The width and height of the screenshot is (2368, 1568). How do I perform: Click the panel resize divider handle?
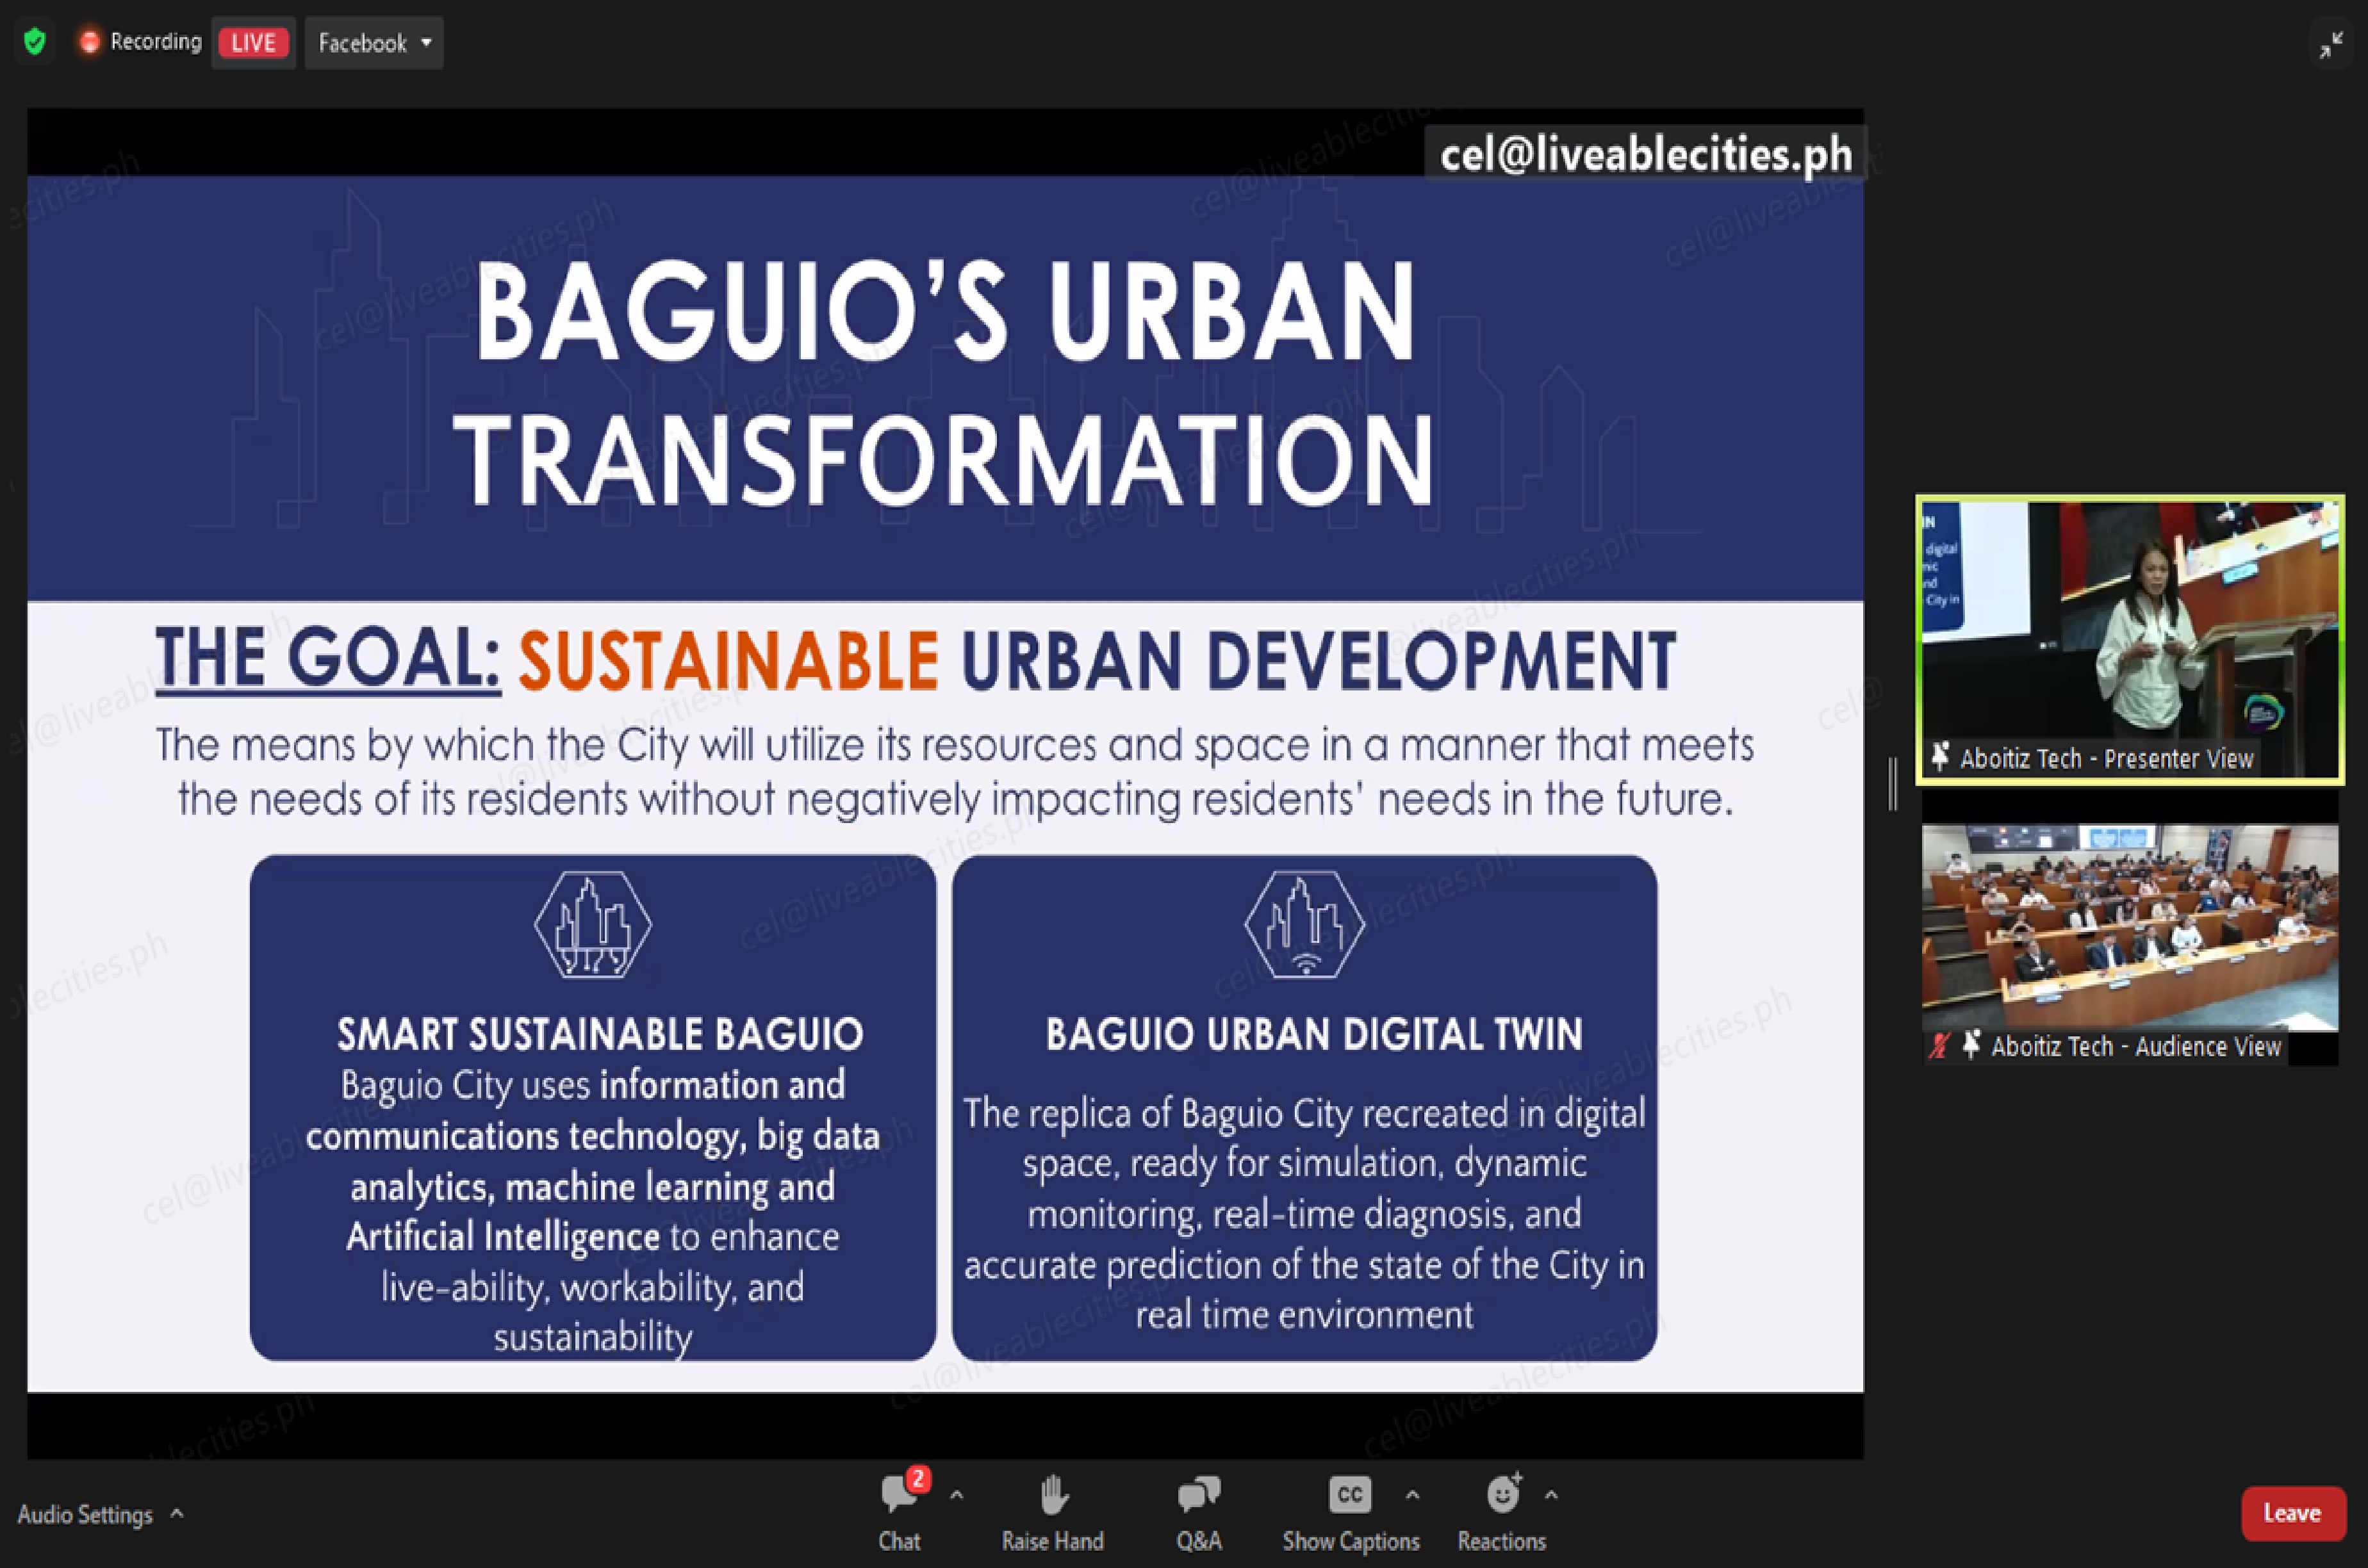[x=1893, y=784]
